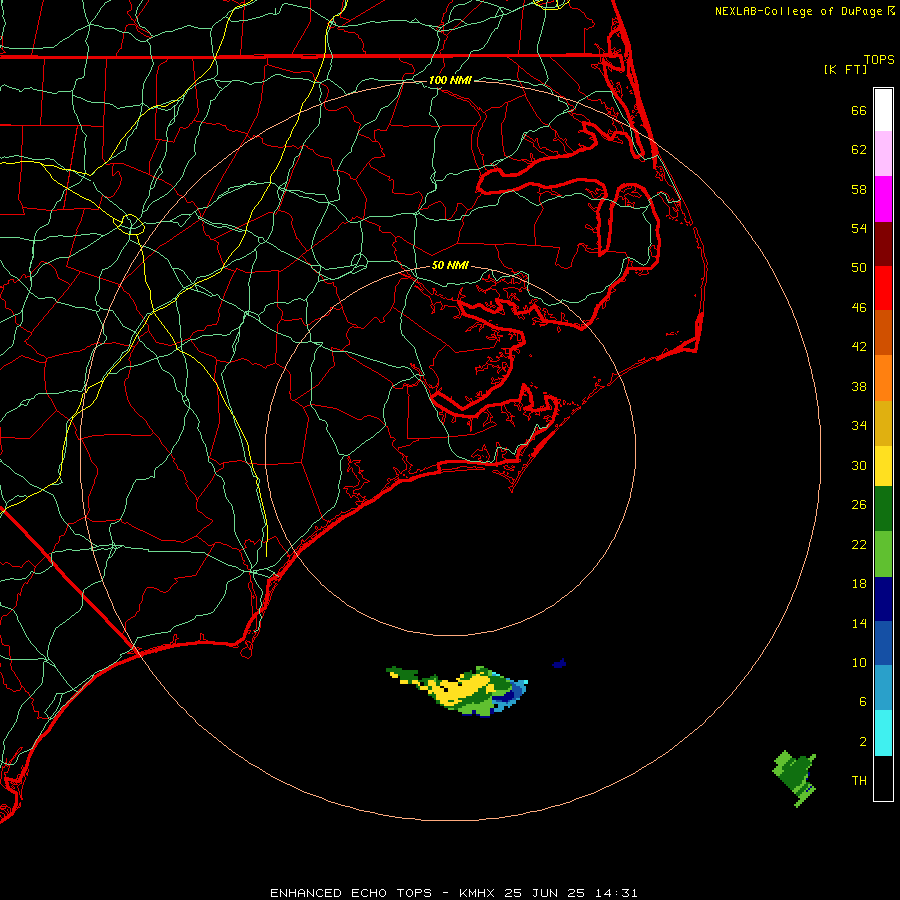Click the light green legend swatch

(x=883, y=554)
